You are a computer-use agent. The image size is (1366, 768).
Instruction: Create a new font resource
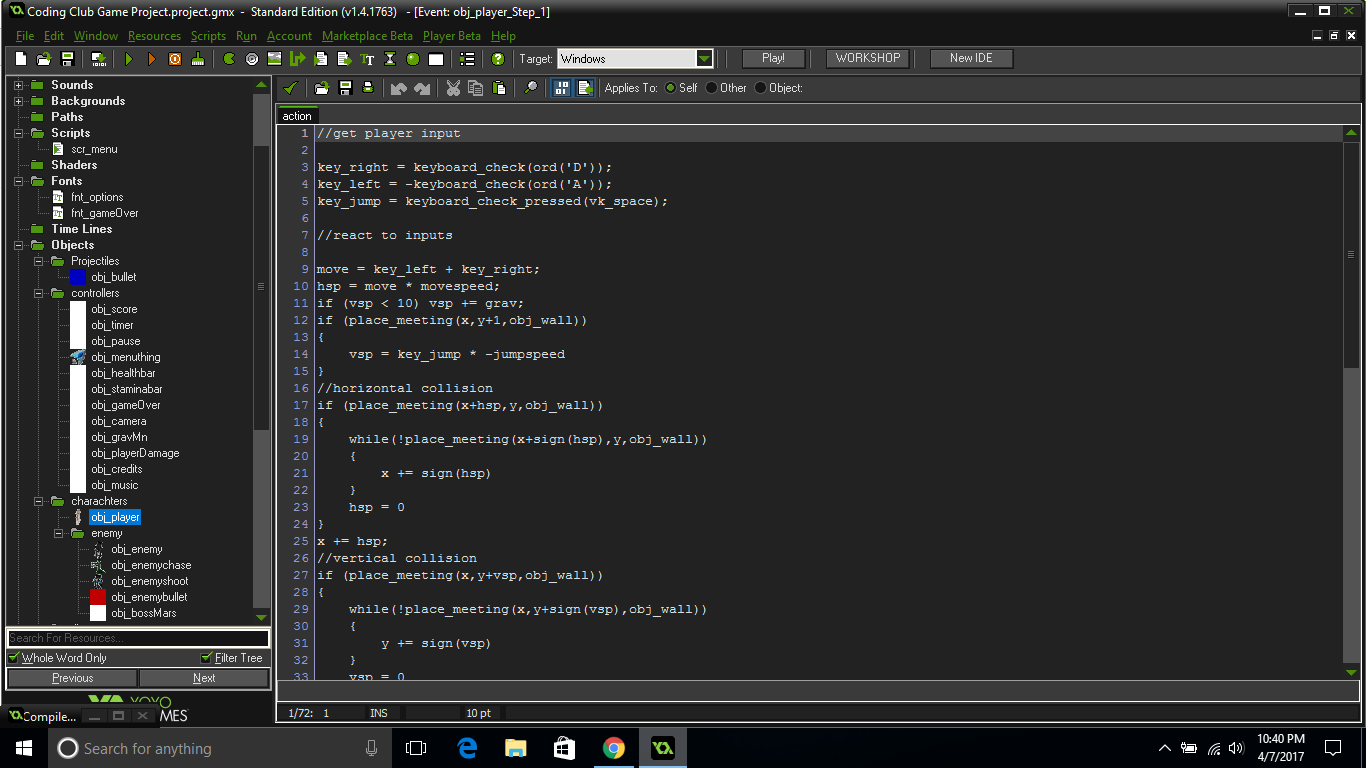click(x=368, y=58)
